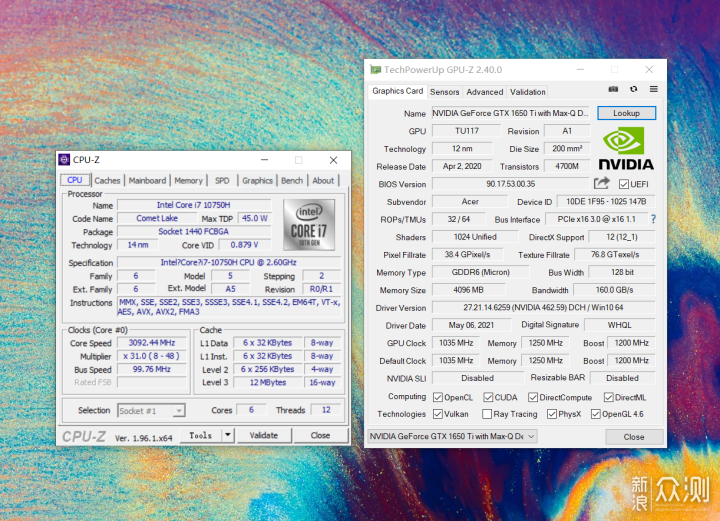
Task: Click the Validate button in CPU-Z
Action: [264, 435]
